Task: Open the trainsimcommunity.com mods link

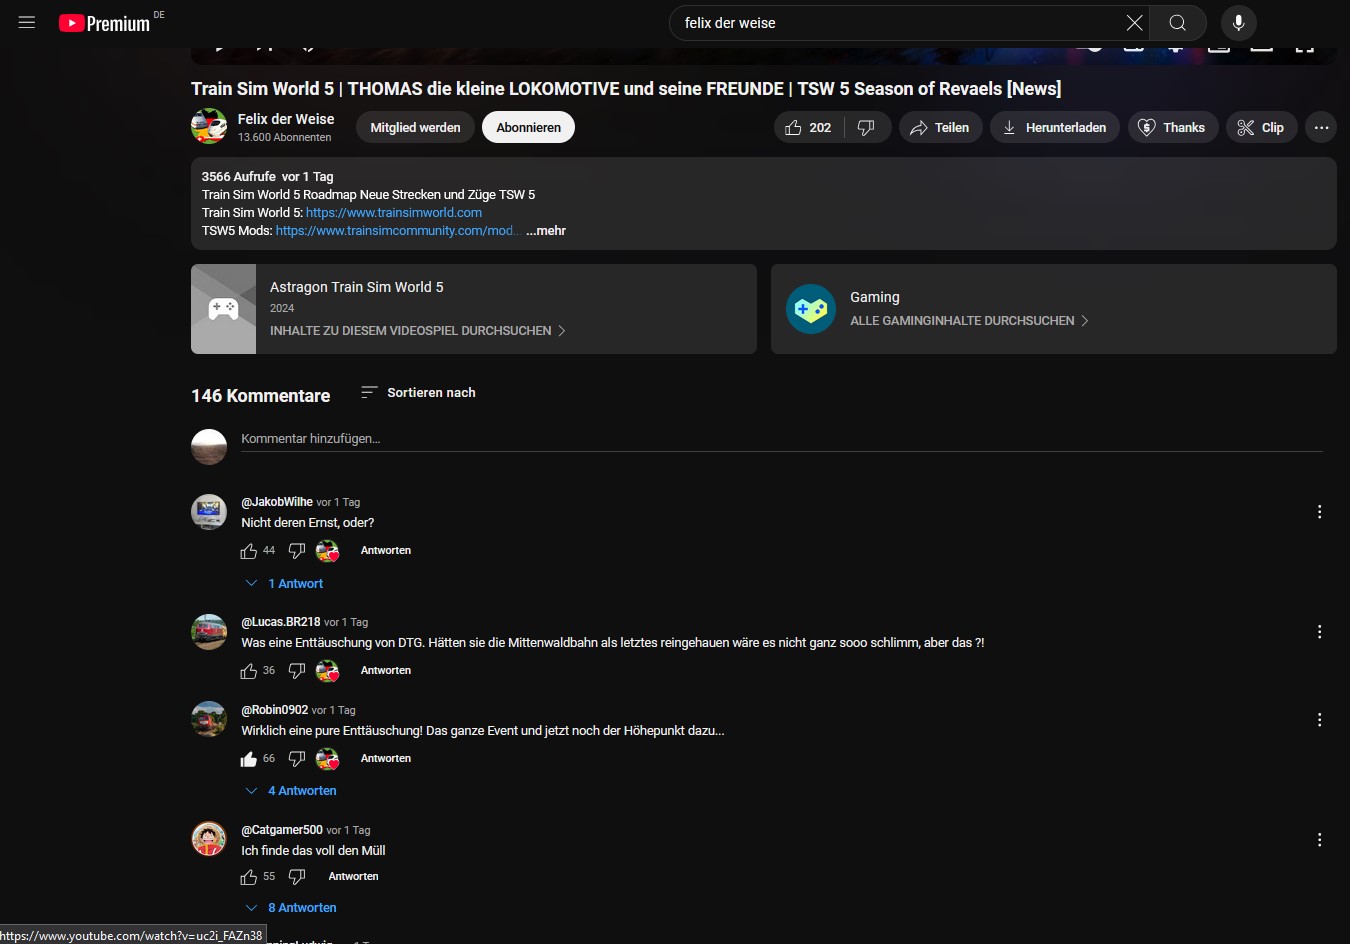Action: tap(396, 231)
